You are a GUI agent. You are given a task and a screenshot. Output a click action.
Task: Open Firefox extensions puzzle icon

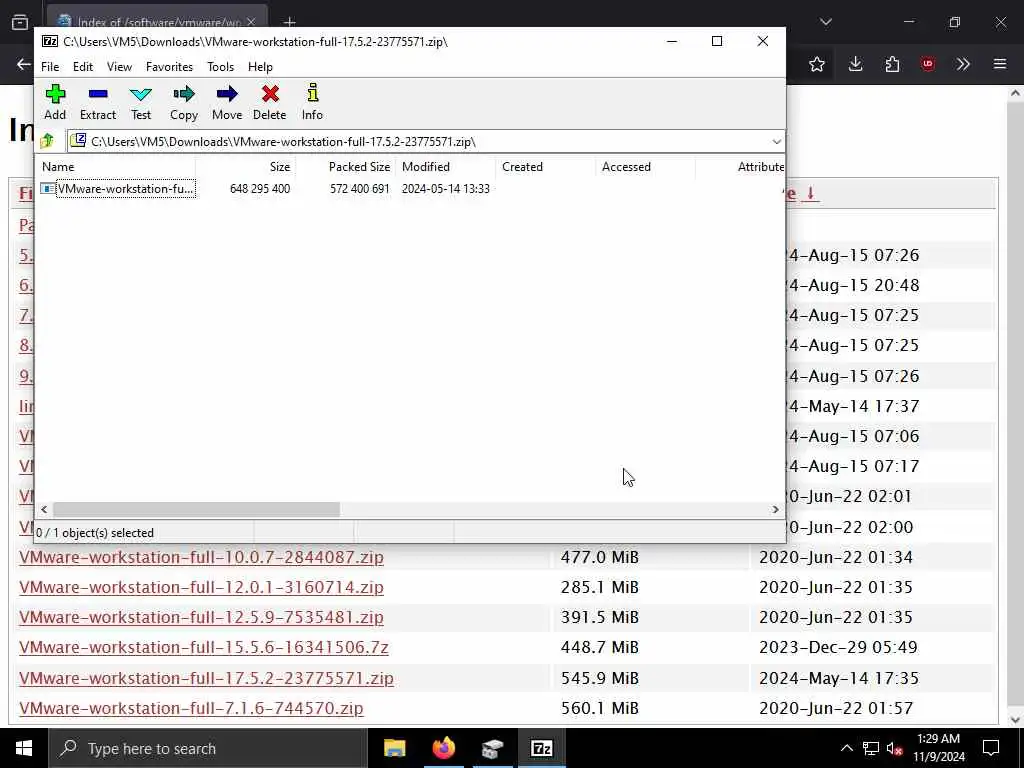(892, 64)
